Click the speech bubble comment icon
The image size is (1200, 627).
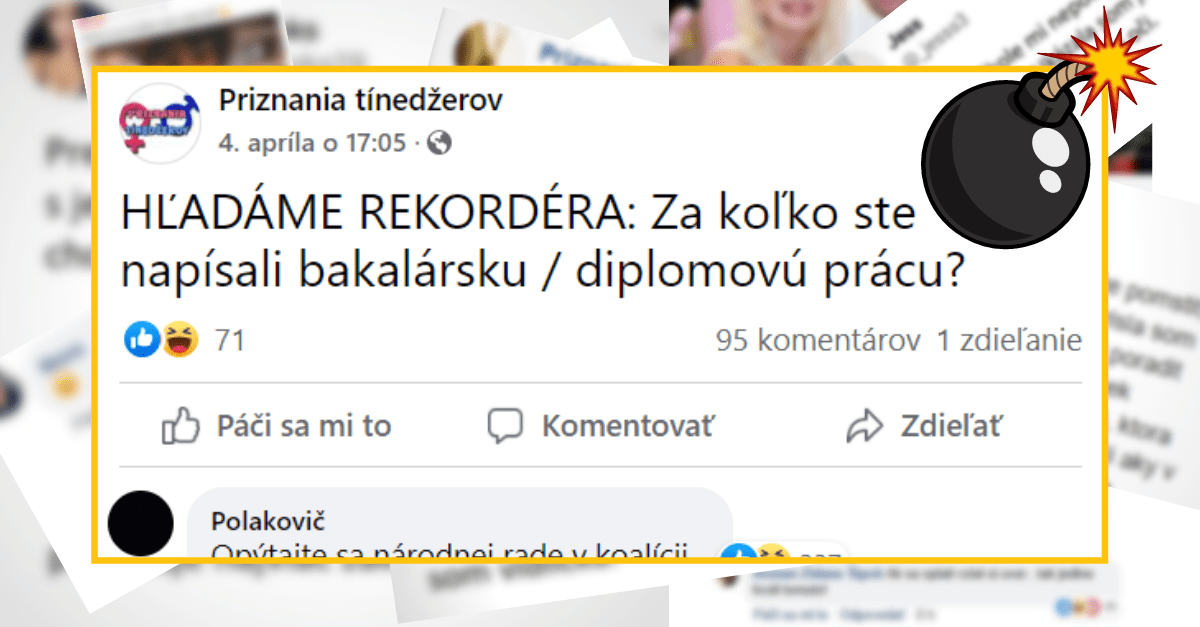[x=506, y=426]
